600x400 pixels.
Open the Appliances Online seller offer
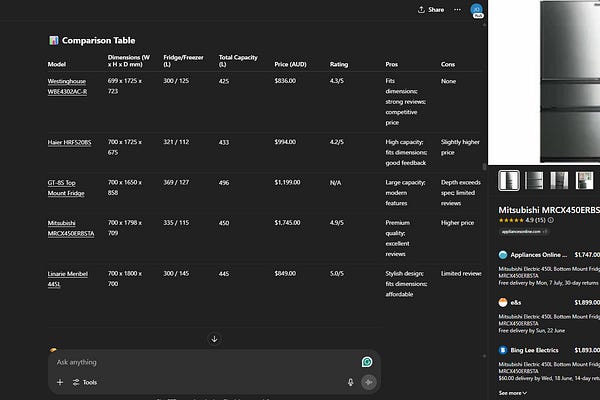549,268
